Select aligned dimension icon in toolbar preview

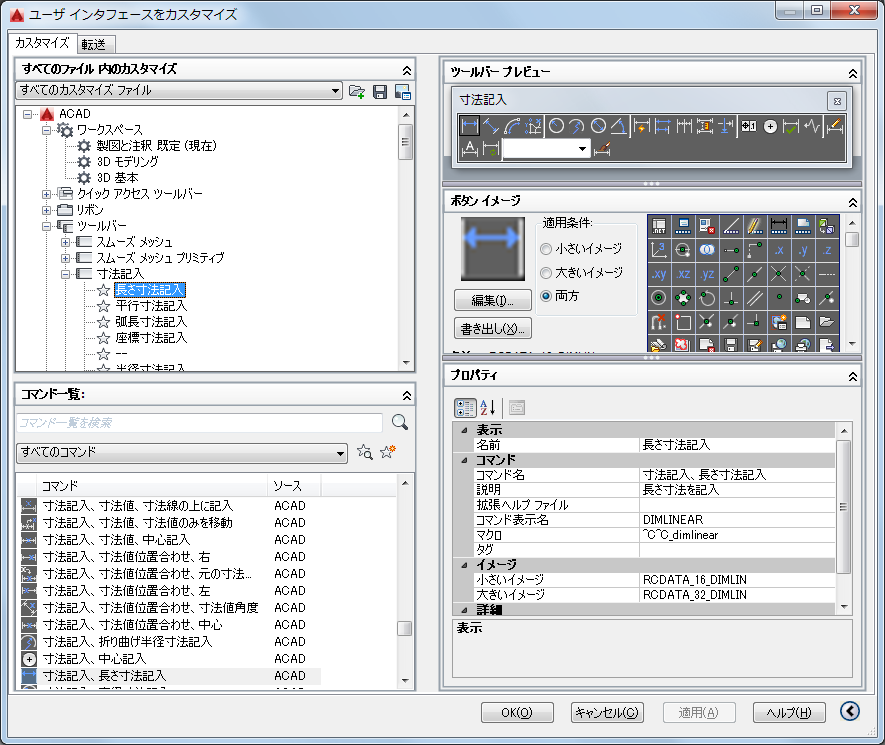490,126
